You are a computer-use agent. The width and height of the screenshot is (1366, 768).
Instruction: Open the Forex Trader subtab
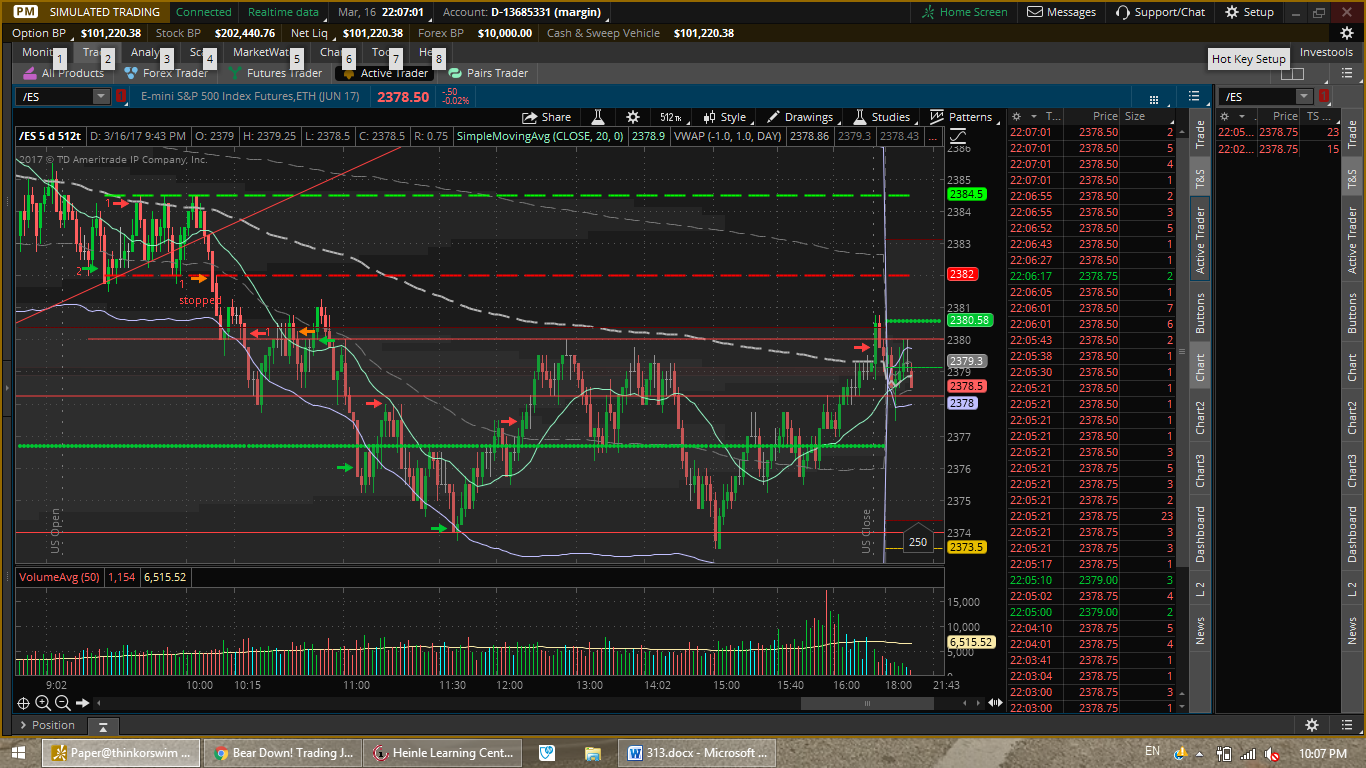(166, 73)
